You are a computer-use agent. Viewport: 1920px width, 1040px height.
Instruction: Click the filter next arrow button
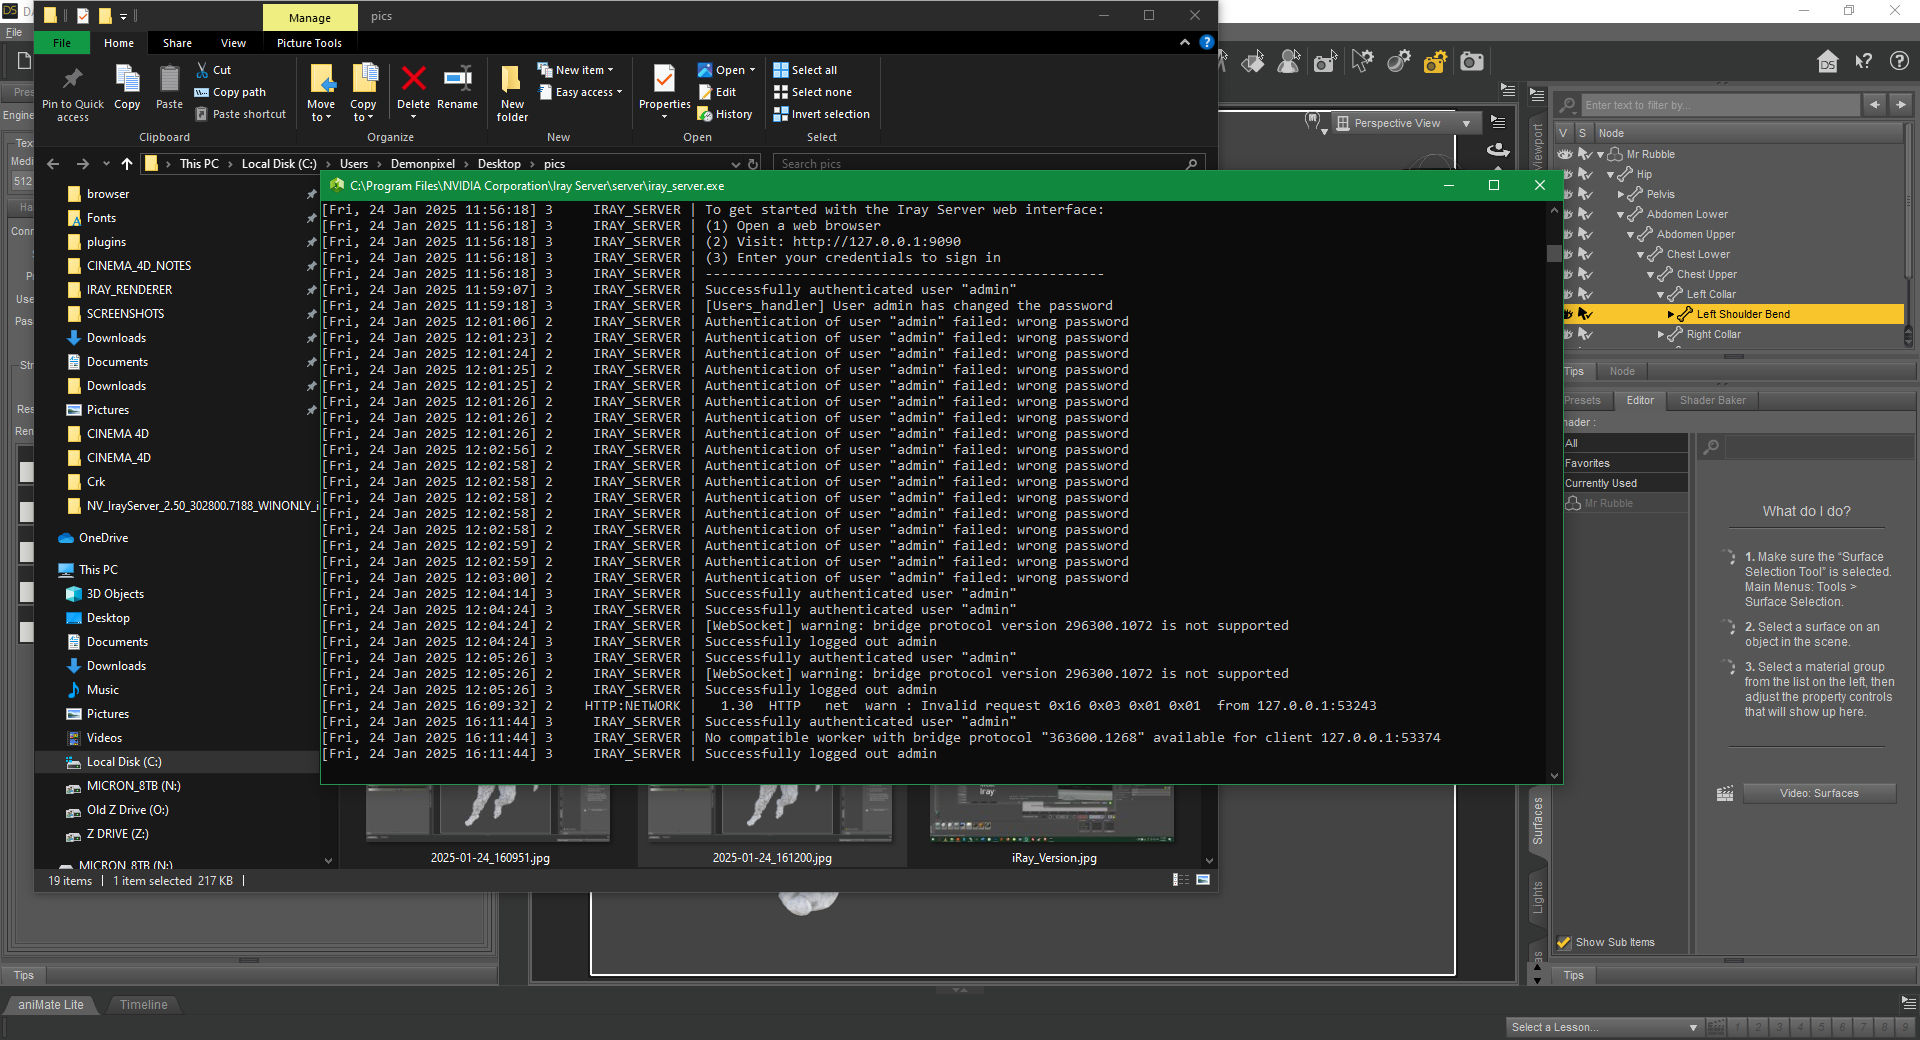[1900, 104]
